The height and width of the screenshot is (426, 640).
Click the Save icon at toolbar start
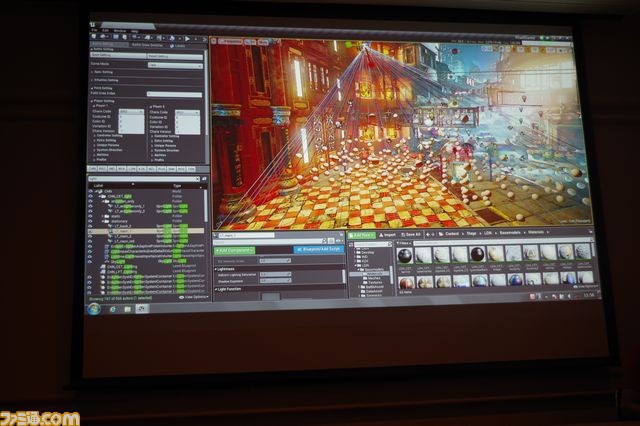click(94, 37)
